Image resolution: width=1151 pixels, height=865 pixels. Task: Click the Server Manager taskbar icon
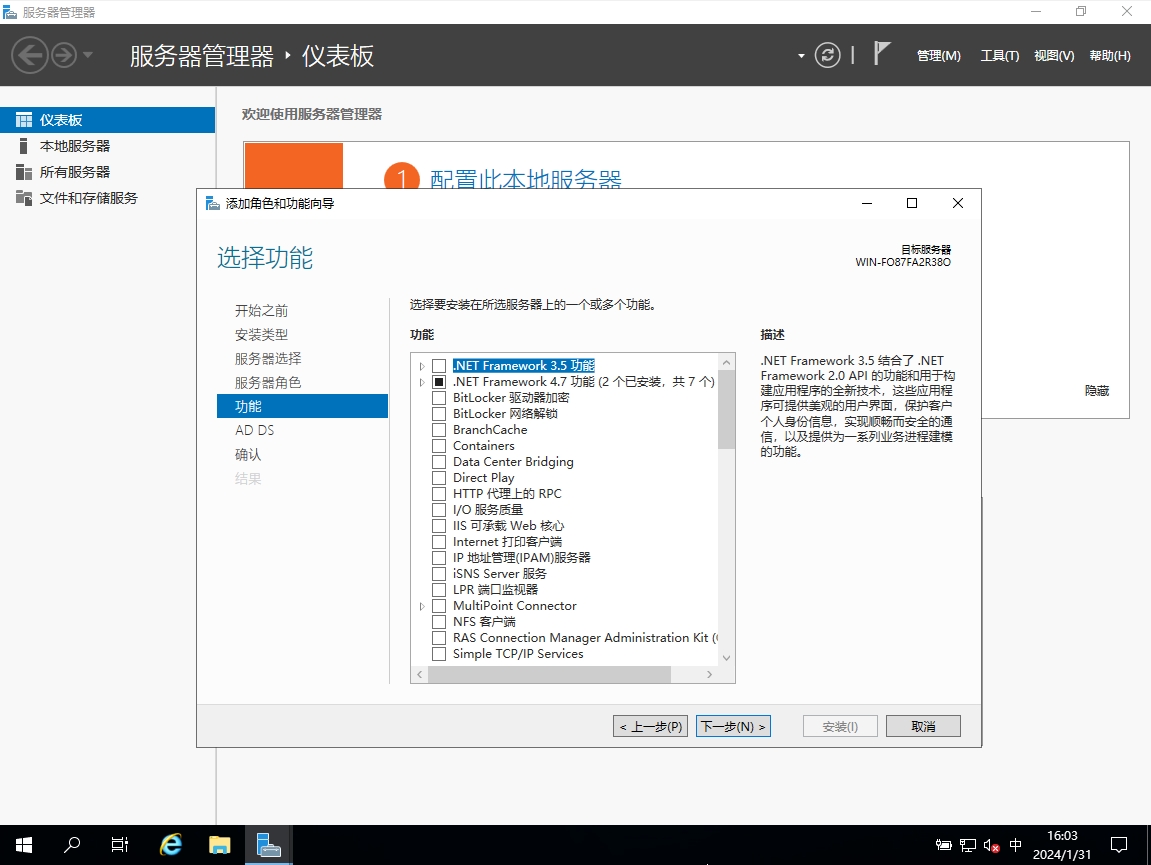[x=268, y=845]
